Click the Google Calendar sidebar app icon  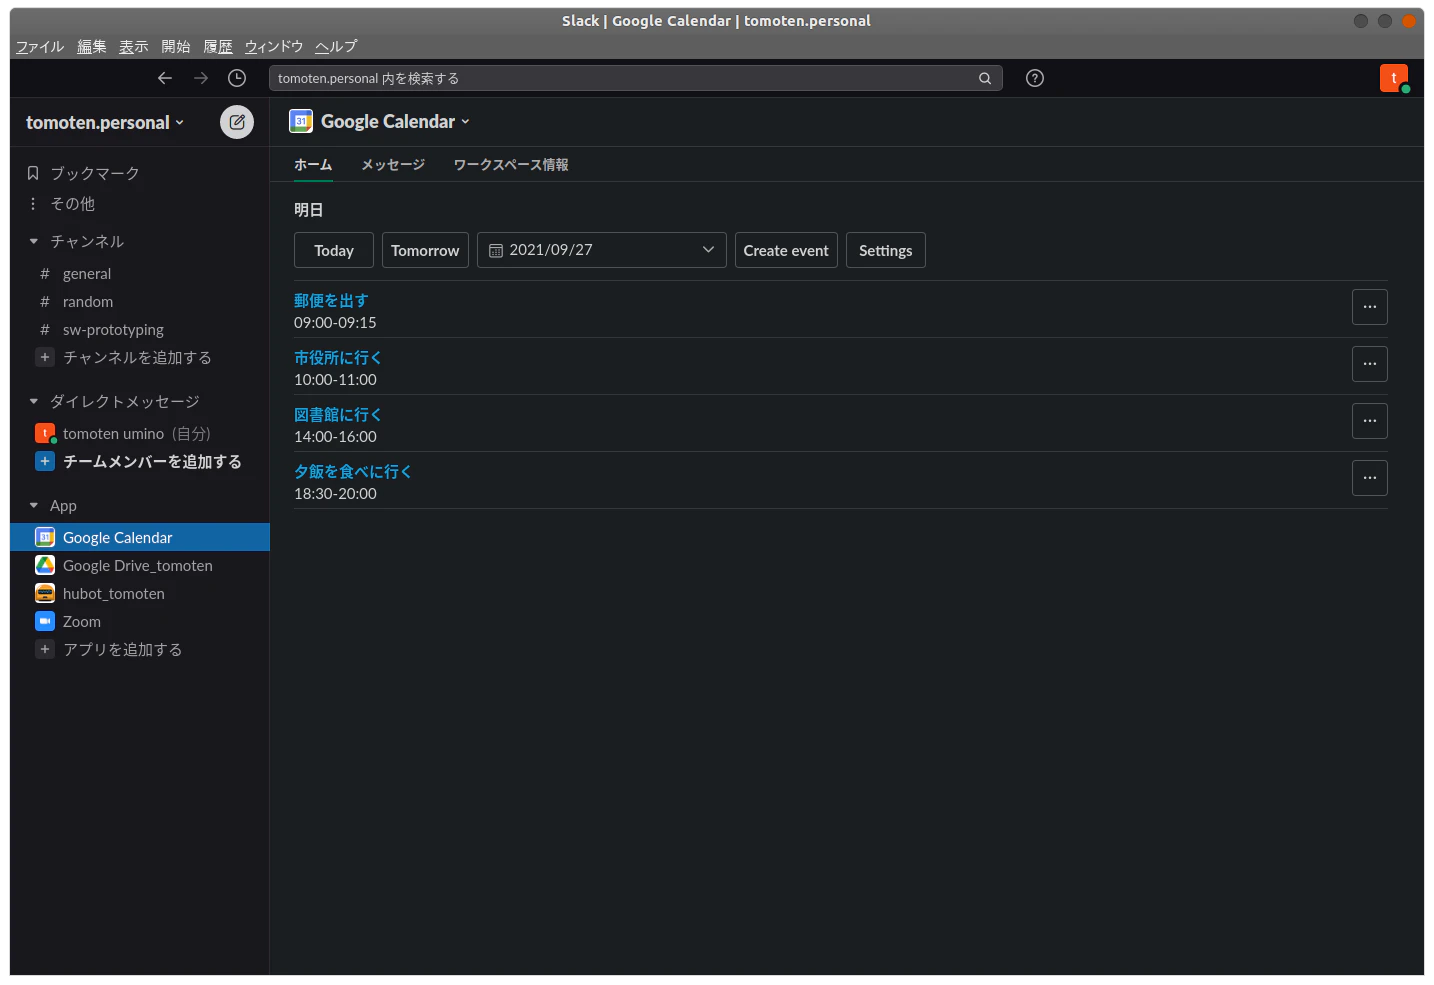(x=45, y=537)
